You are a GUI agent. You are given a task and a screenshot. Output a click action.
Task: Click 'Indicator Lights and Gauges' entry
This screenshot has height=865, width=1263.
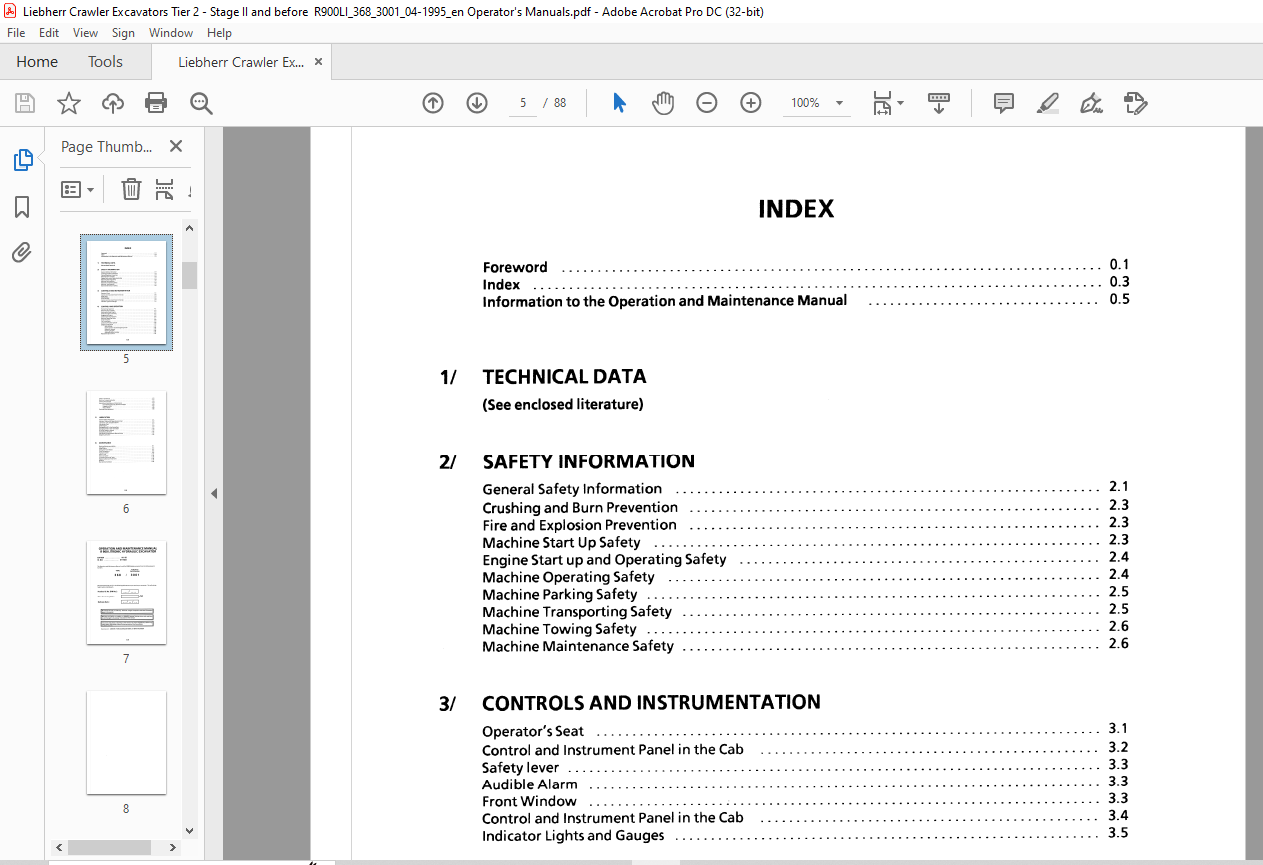573,836
